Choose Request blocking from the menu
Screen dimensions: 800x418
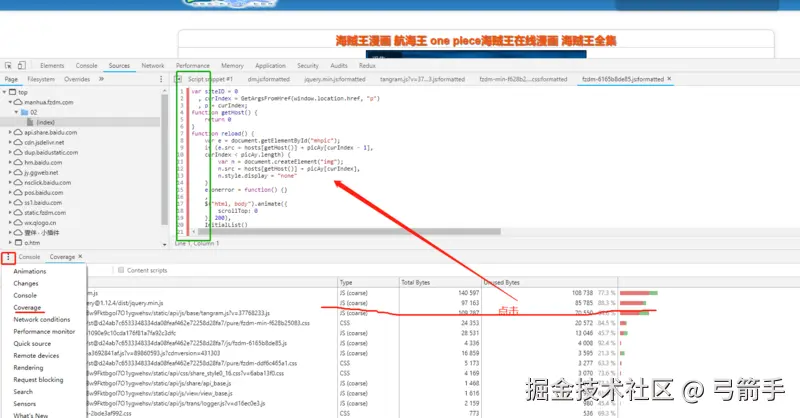pyautogui.click(x=38, y=380)
